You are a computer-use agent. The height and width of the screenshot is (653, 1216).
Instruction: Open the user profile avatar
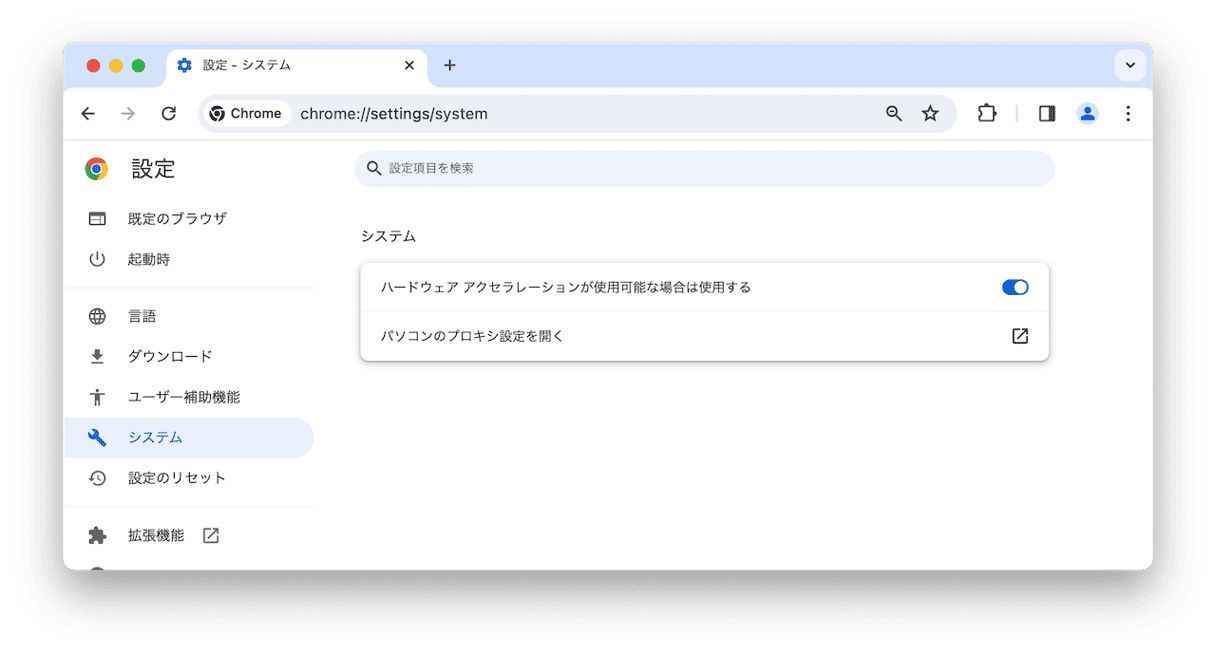(1087, 114)
